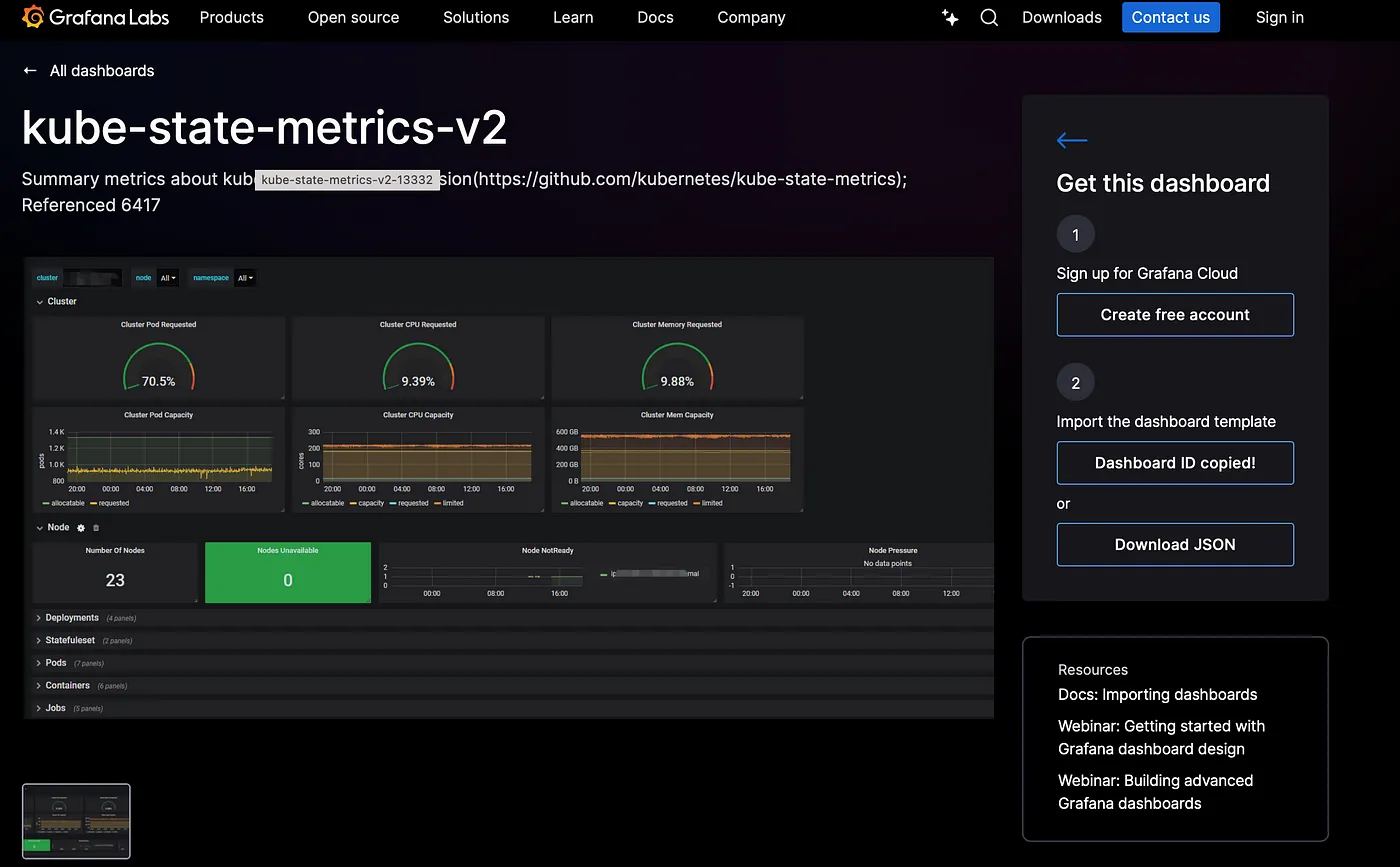The image size is (1400, 867).
Task: Open the cluster variable dropdown
Action: [92, 278]
